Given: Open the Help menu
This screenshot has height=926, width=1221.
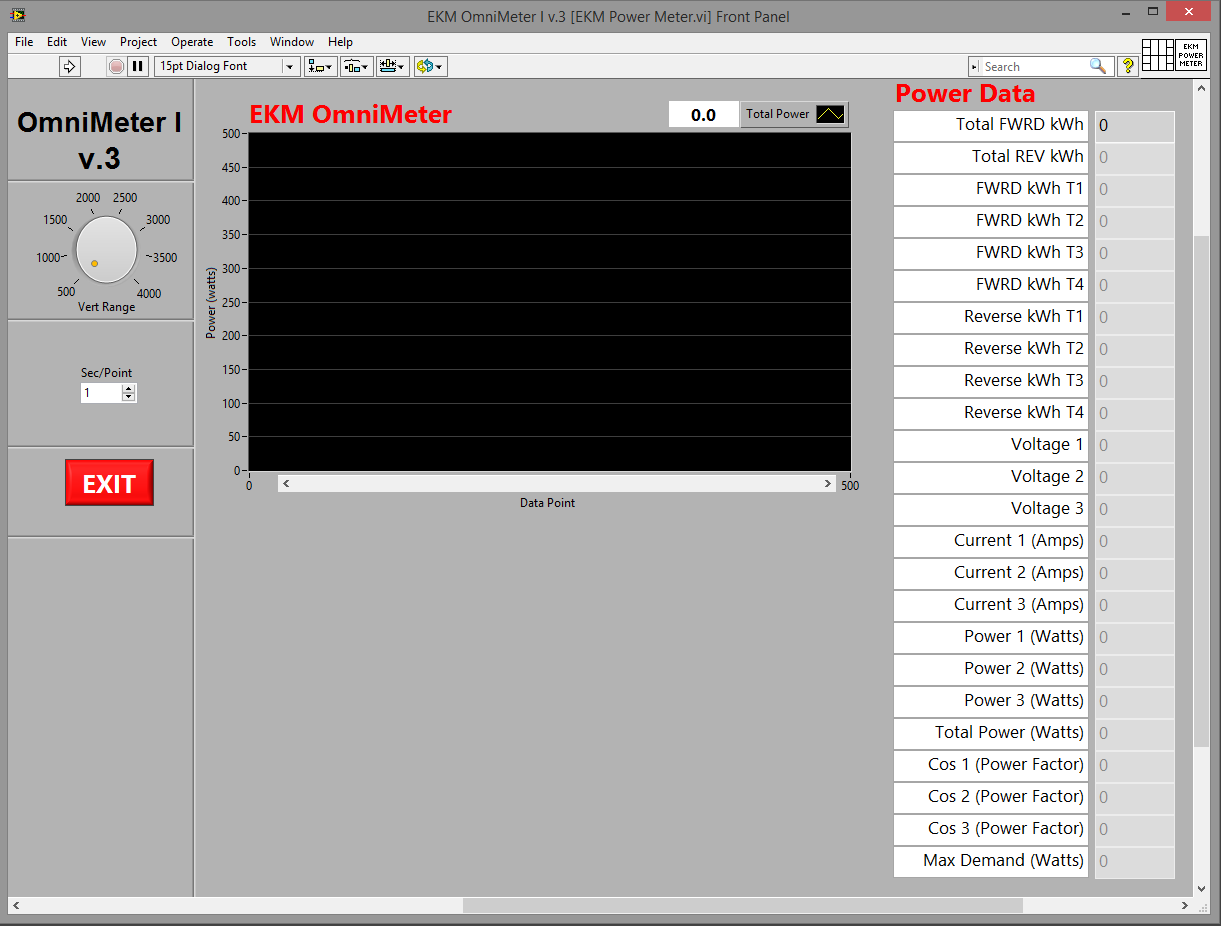Looking at the screenshot, I should [x=340, y=42].
